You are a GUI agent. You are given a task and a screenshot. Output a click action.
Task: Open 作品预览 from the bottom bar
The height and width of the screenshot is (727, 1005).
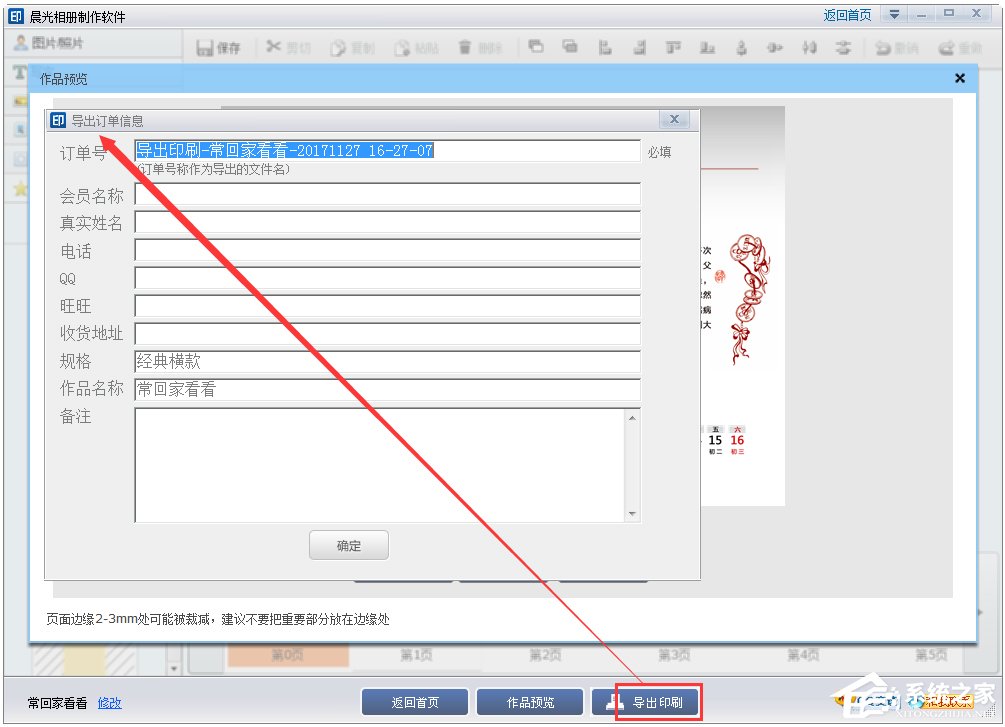coord(531,701)
